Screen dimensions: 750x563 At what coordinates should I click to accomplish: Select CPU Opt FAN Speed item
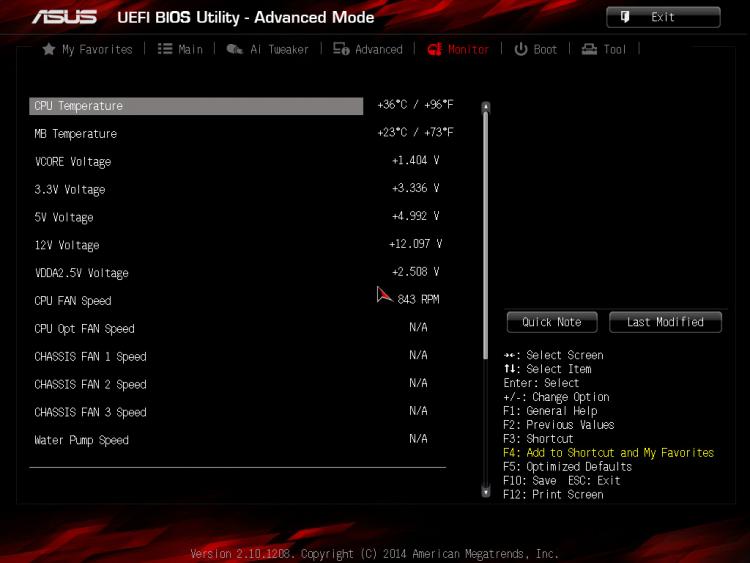(85, 329)
